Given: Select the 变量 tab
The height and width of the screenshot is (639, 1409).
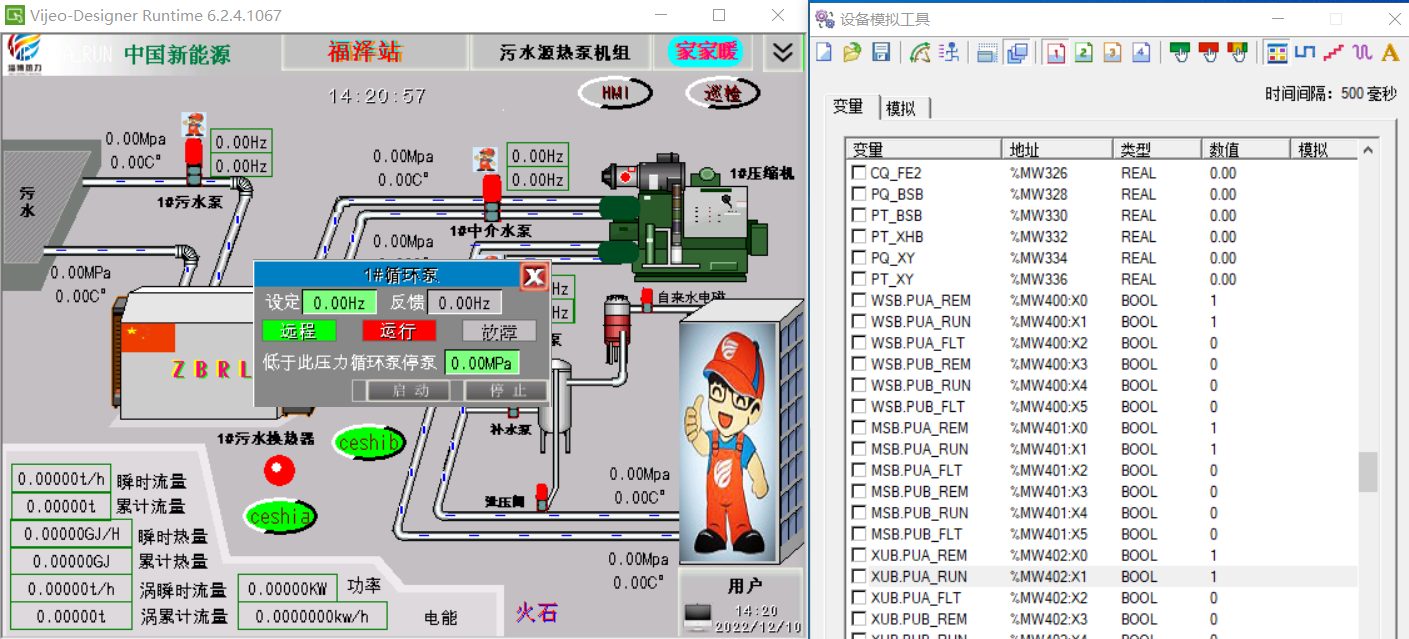Looking at the screenshot, I should 848,107.
